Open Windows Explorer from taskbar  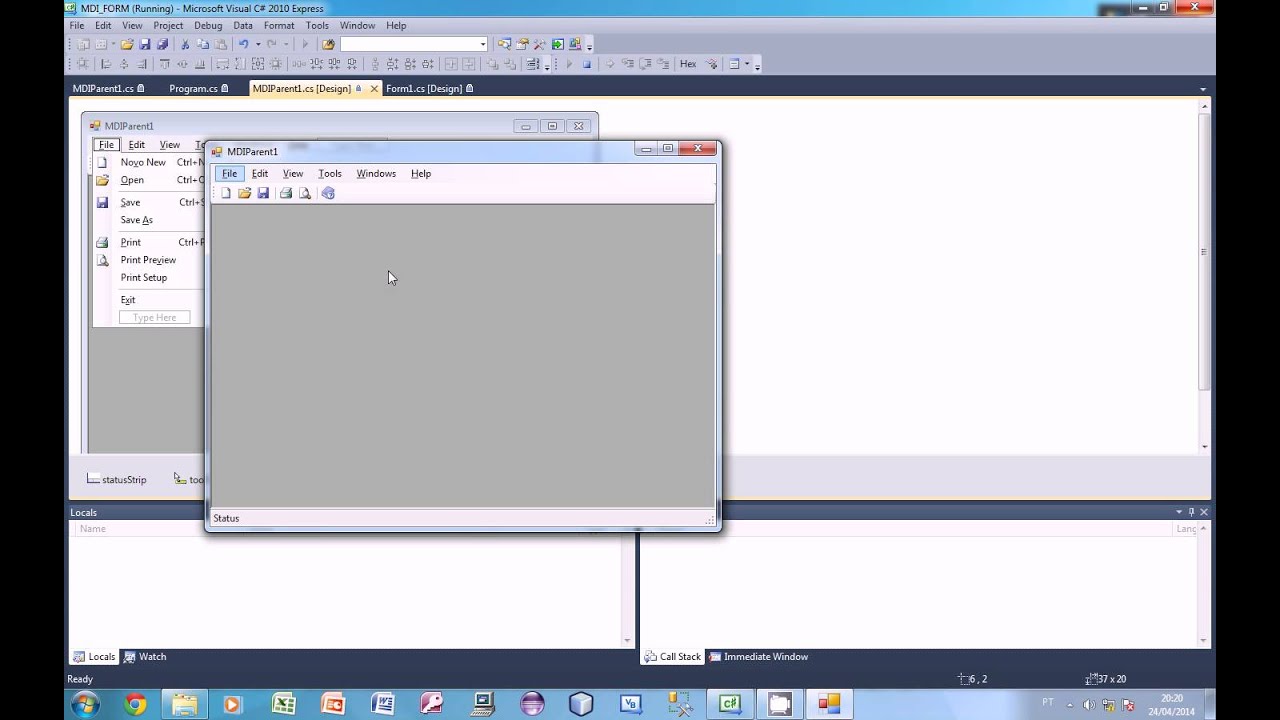point(185,704)
